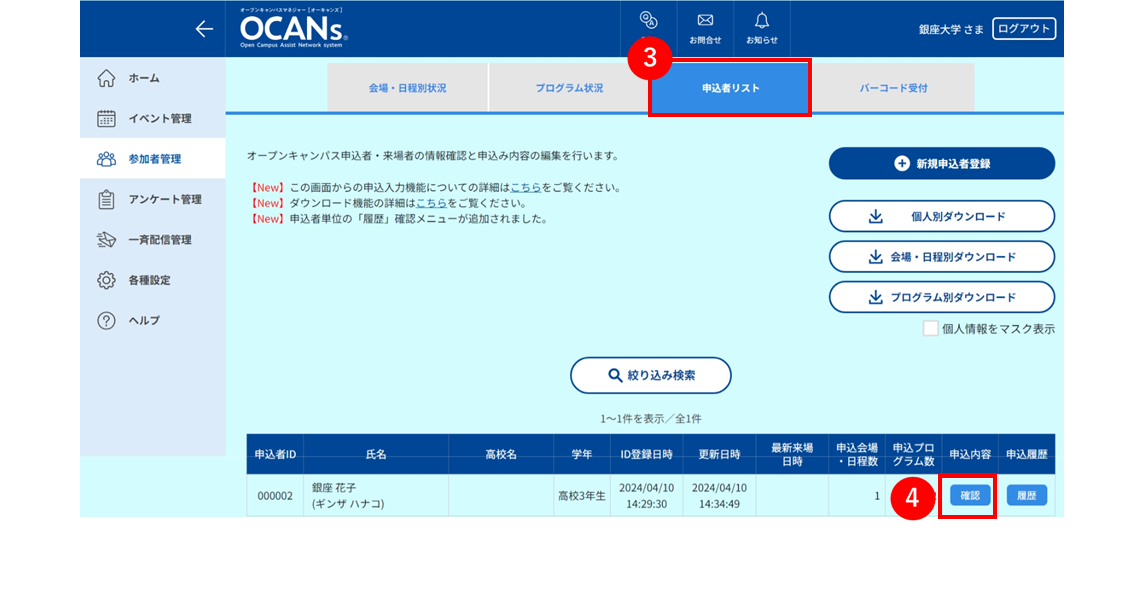Open the お問合せ mail icon
1148x604 pixels.
click(705, 20)
